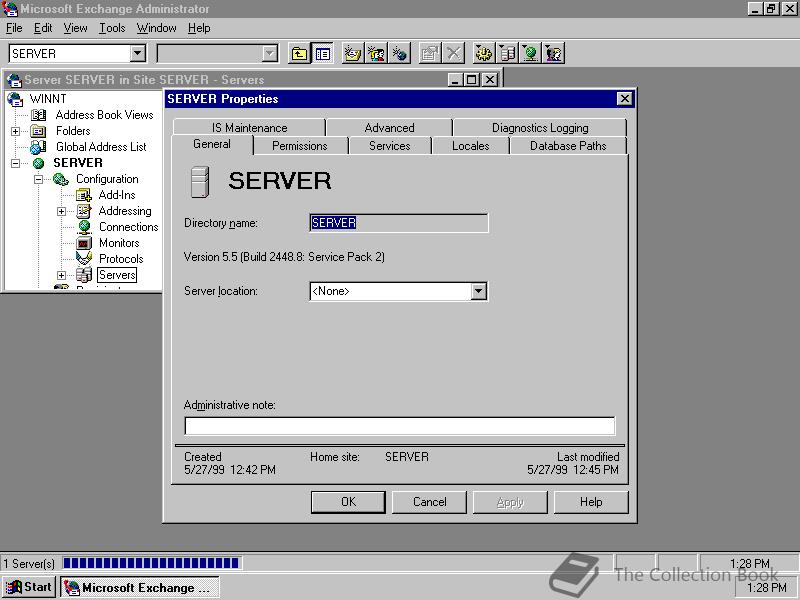
Task: Select the WINNT organization icon in tree
Action: (15, 98)
